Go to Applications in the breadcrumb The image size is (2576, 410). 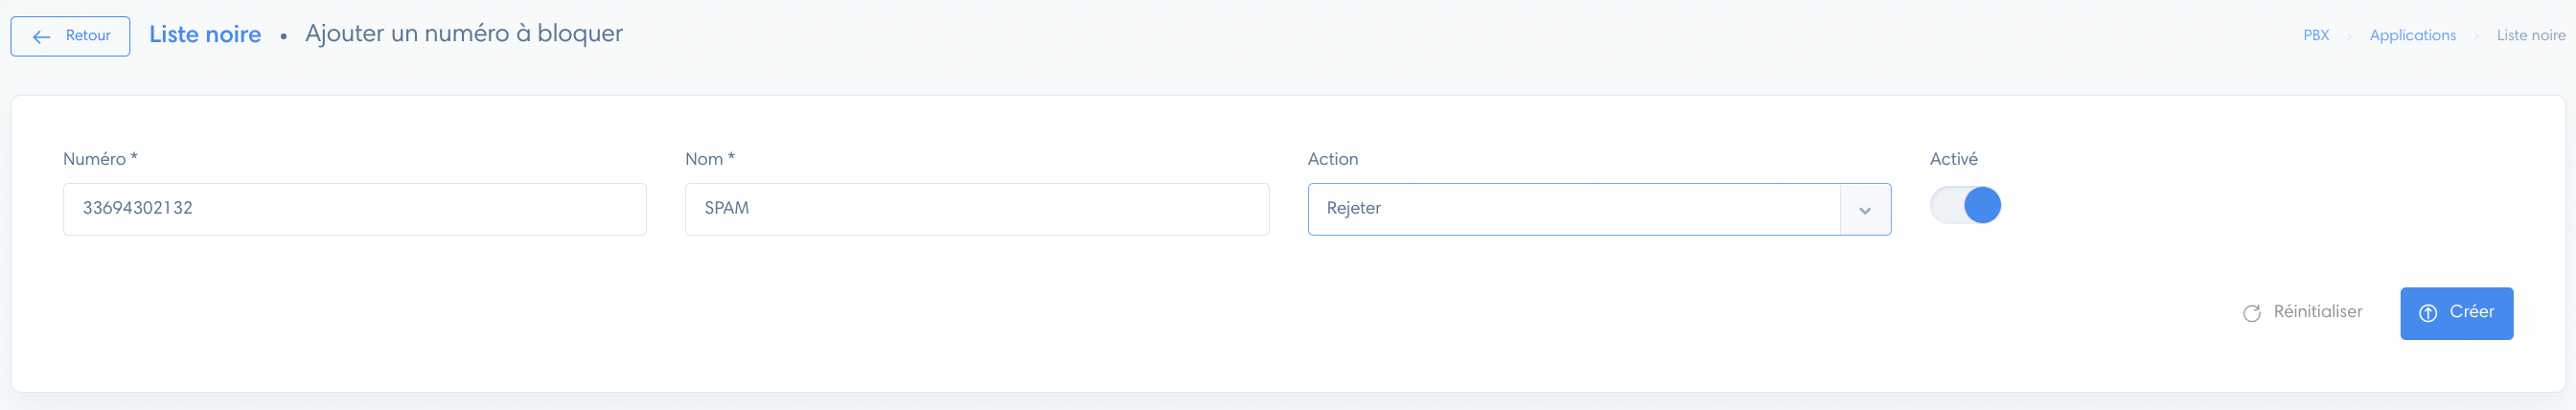[x=2412, y=35]
